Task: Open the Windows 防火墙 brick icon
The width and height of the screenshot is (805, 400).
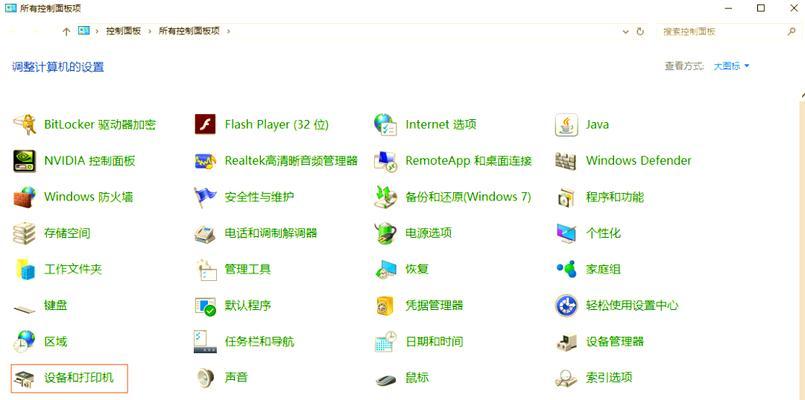Action: (x=24, y=197)
